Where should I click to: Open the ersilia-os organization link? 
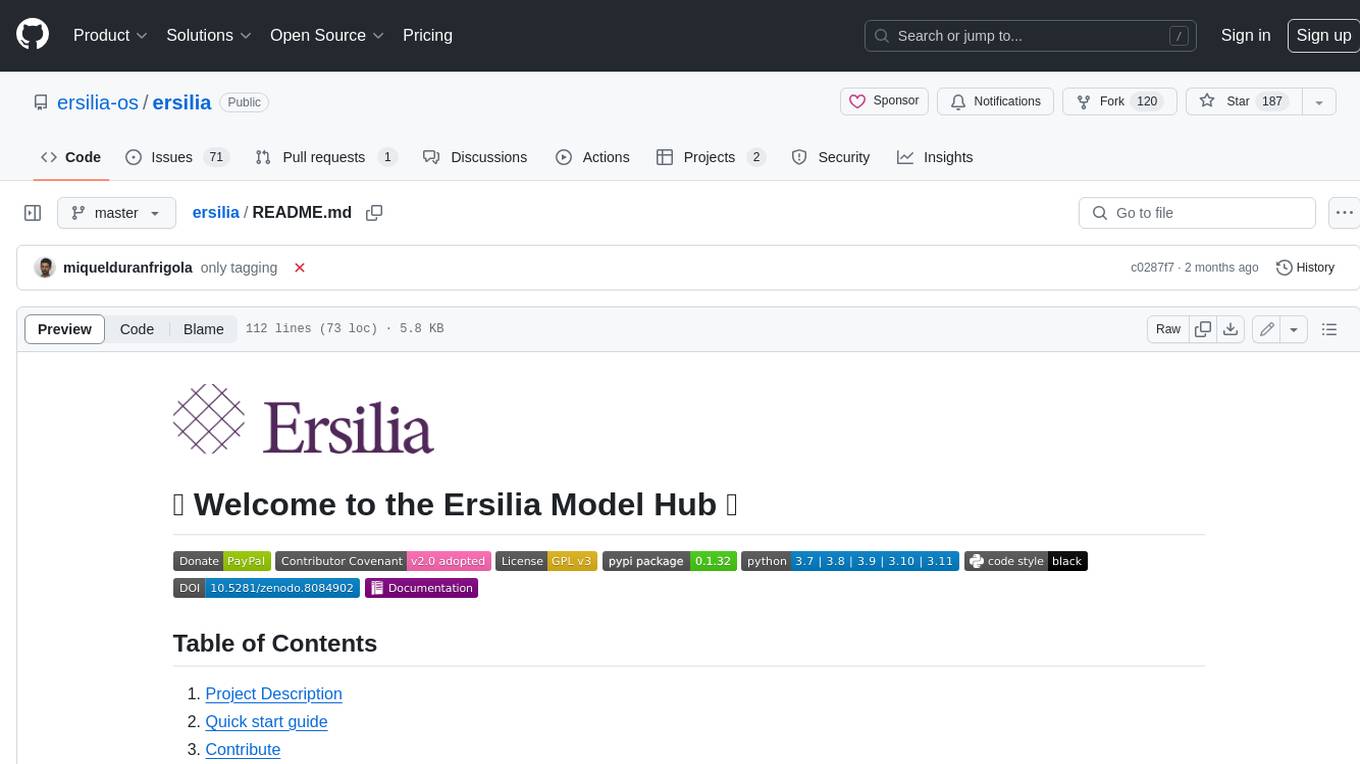tap(98, 102)
